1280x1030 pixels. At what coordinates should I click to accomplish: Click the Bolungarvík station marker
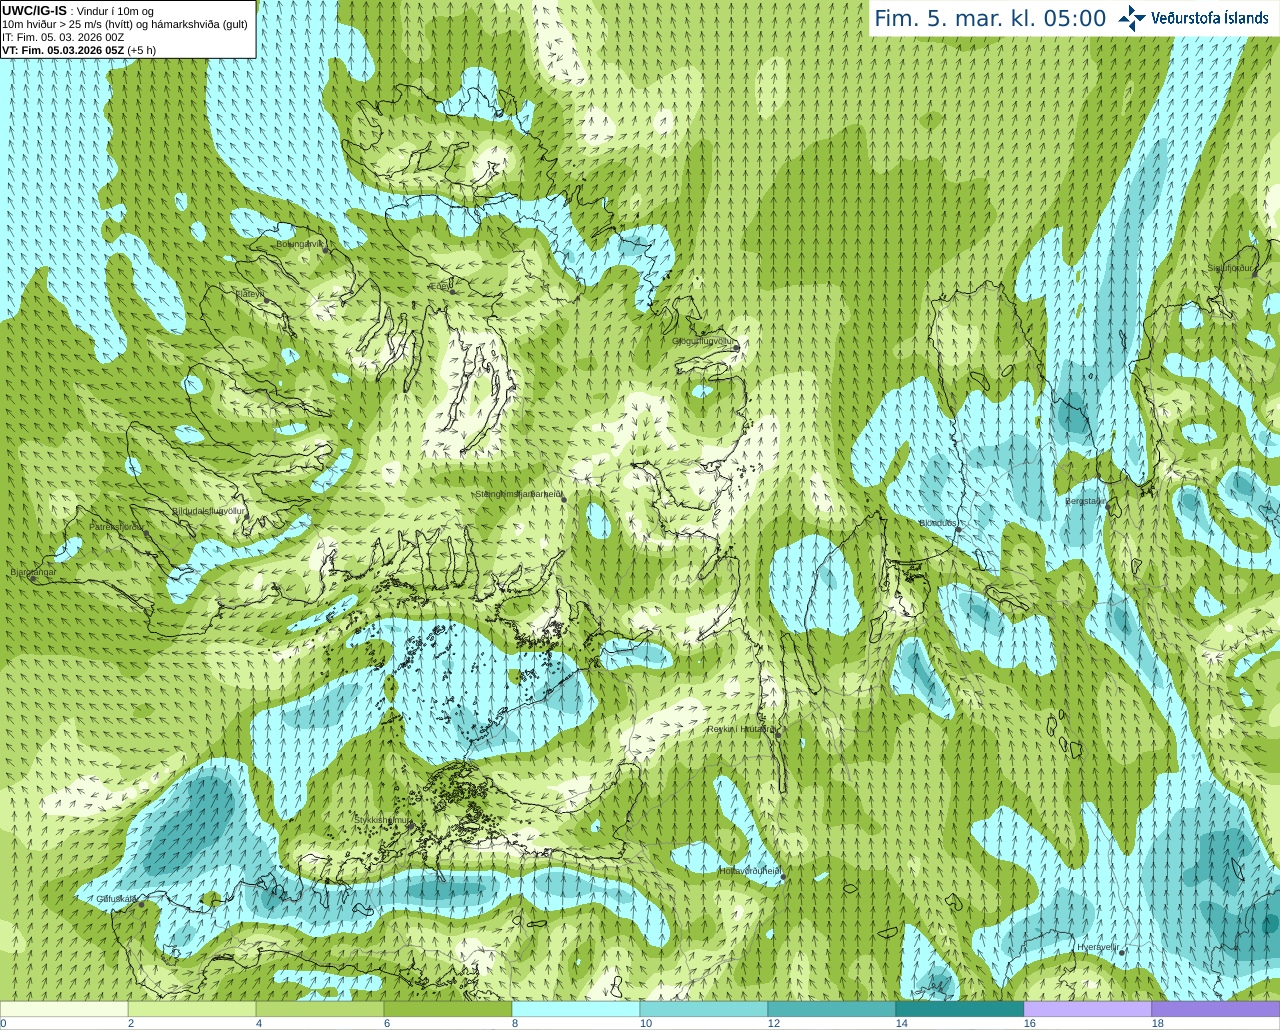(x=327, y=250)
